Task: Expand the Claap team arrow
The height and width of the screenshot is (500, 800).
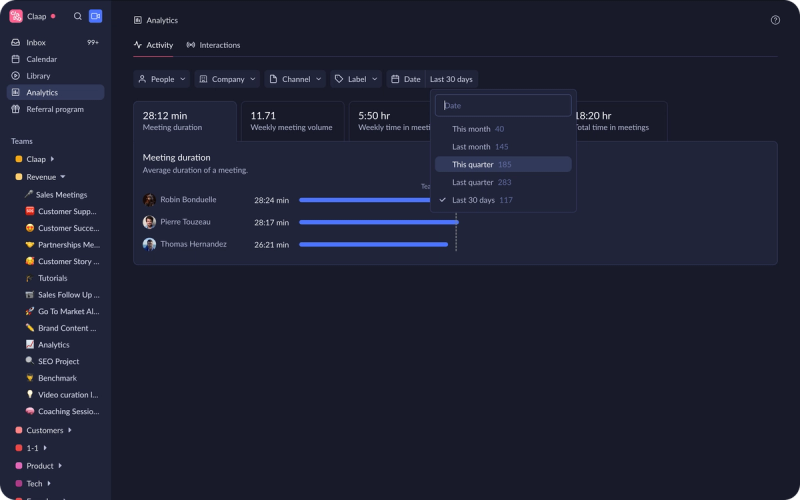Action: pos(52,159)
